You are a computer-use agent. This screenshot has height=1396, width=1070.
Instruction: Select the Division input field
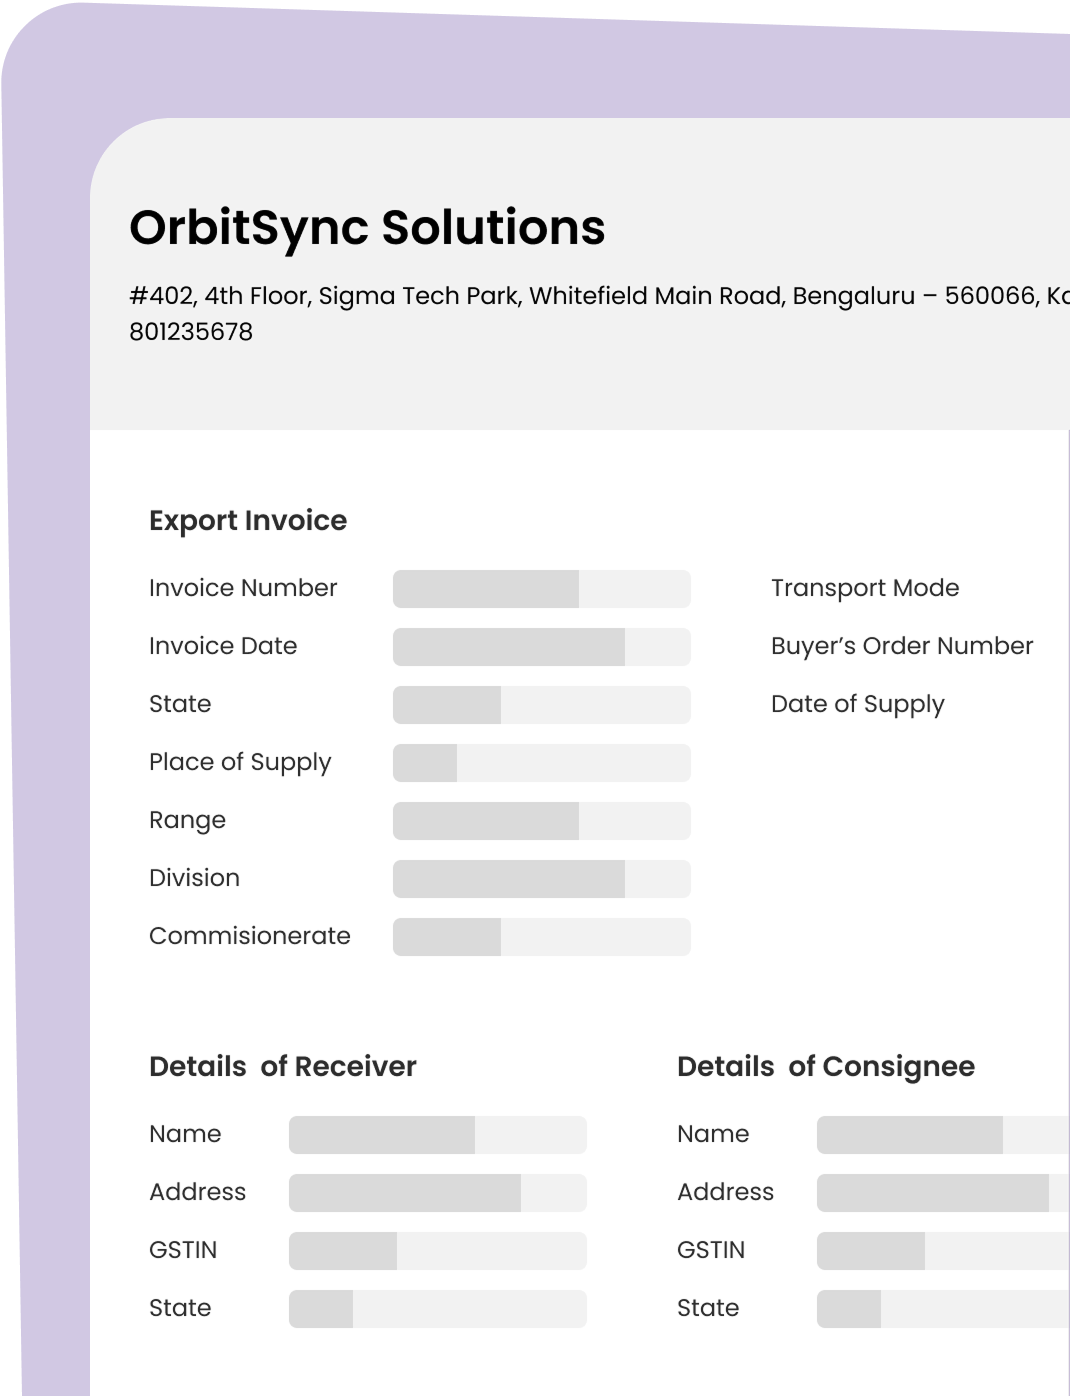541,879
